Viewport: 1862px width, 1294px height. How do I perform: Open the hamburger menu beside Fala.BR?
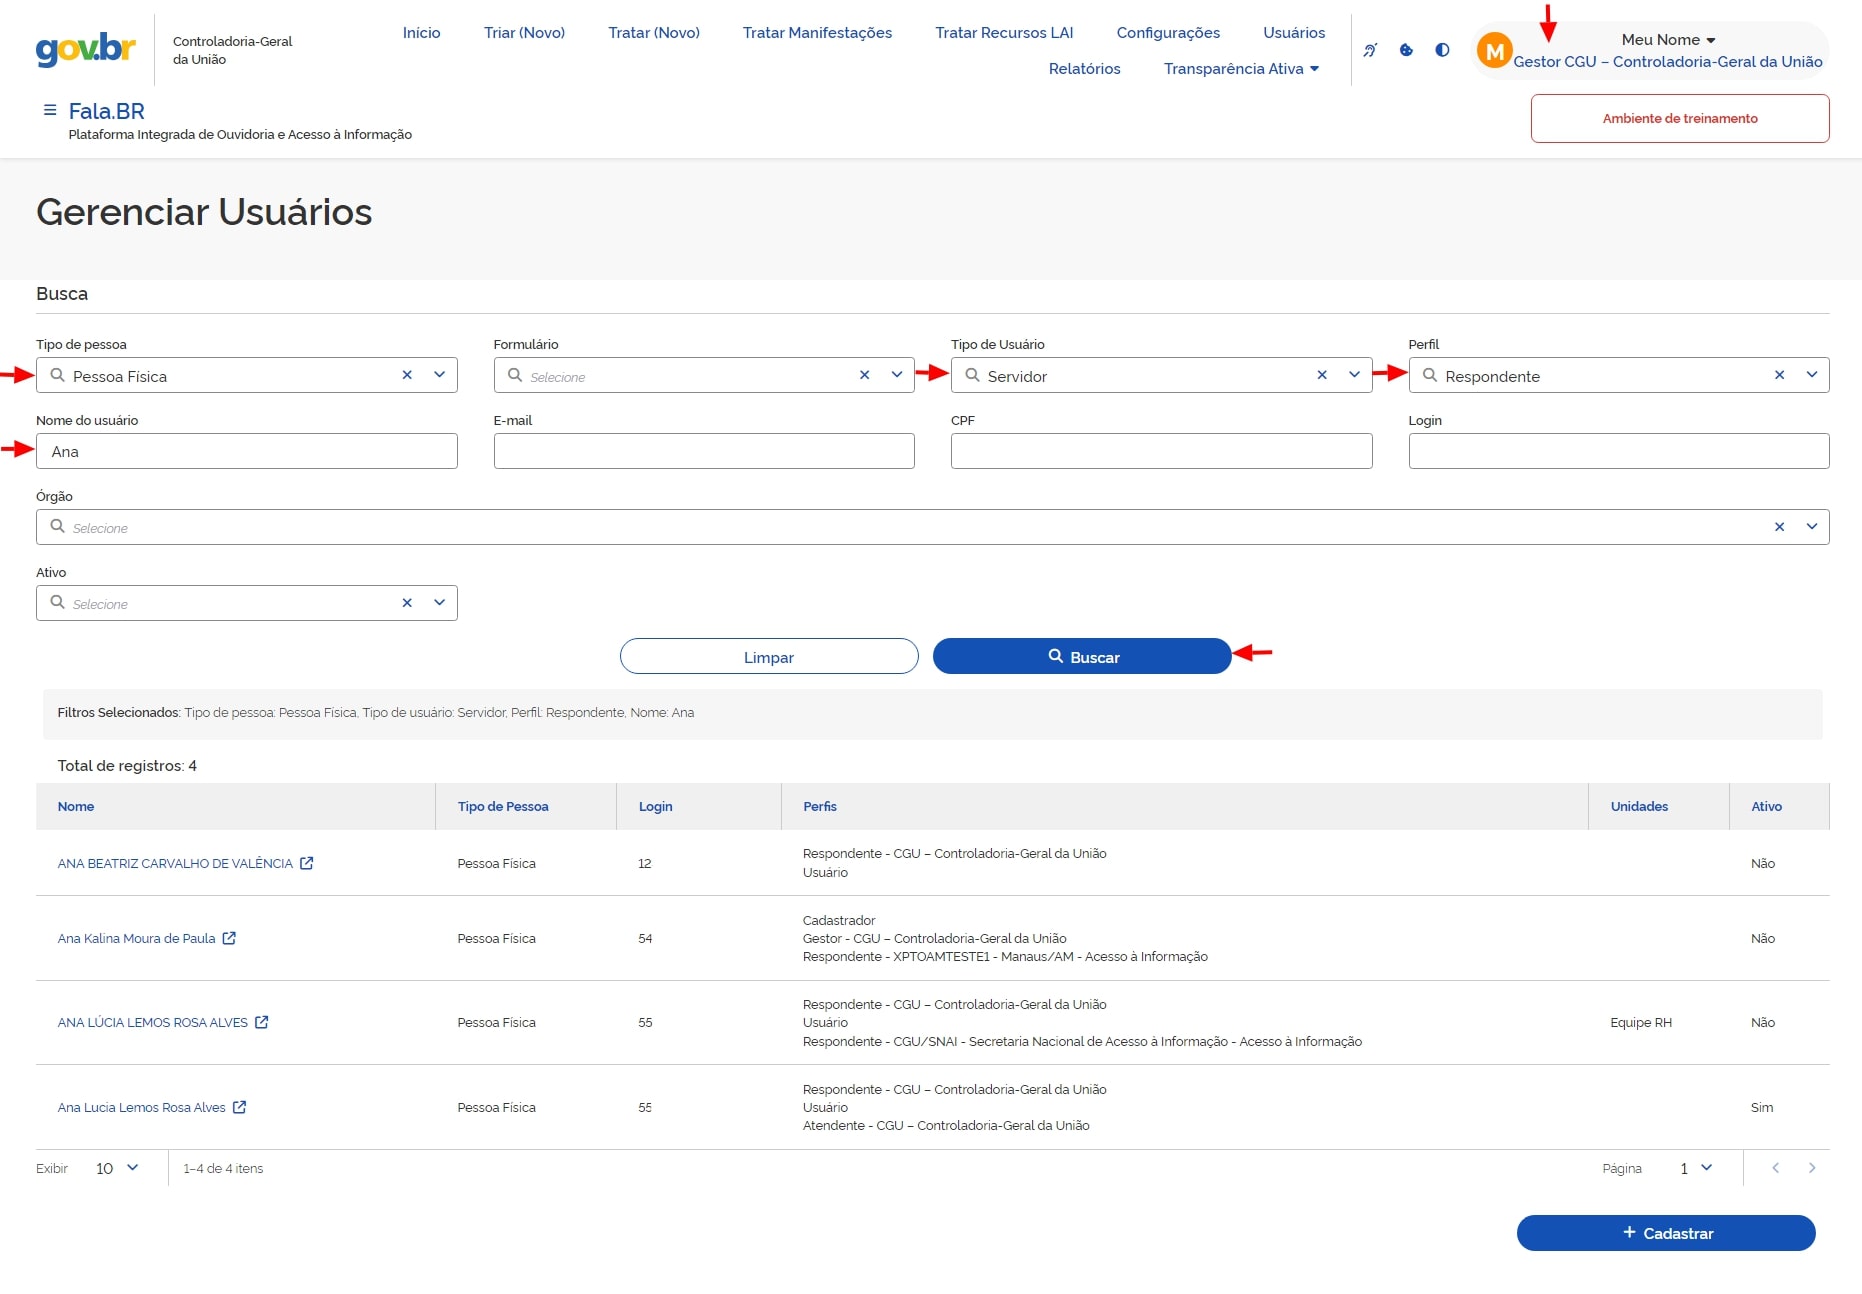(50, 110)
